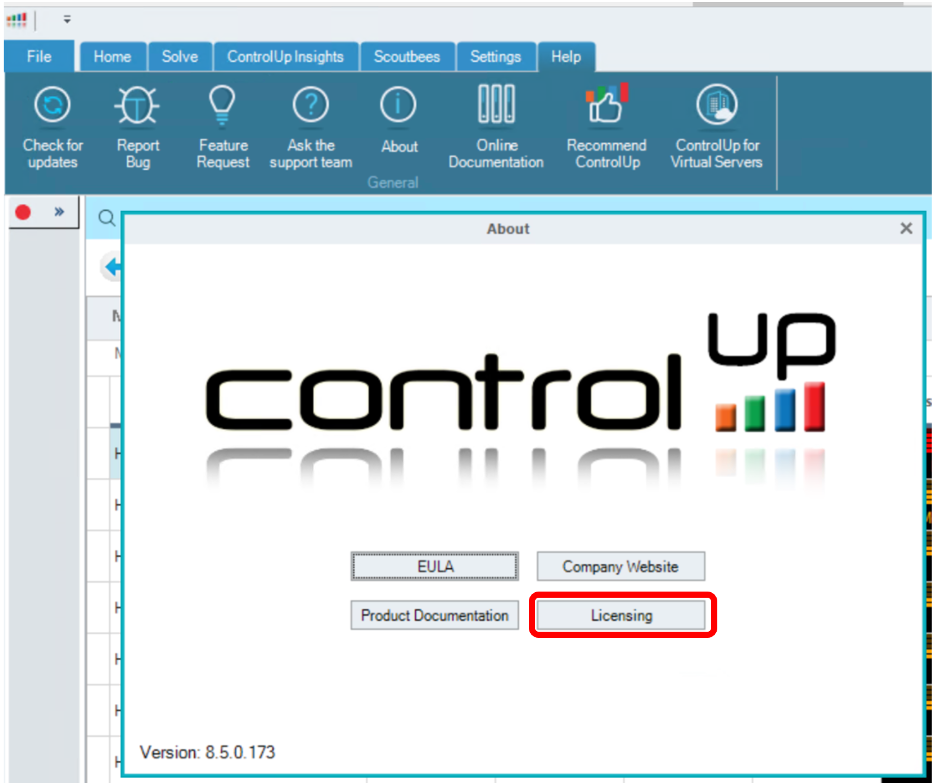Click the Version: 8.5.0.173 text
936x784 pixels.
[208, 752]
